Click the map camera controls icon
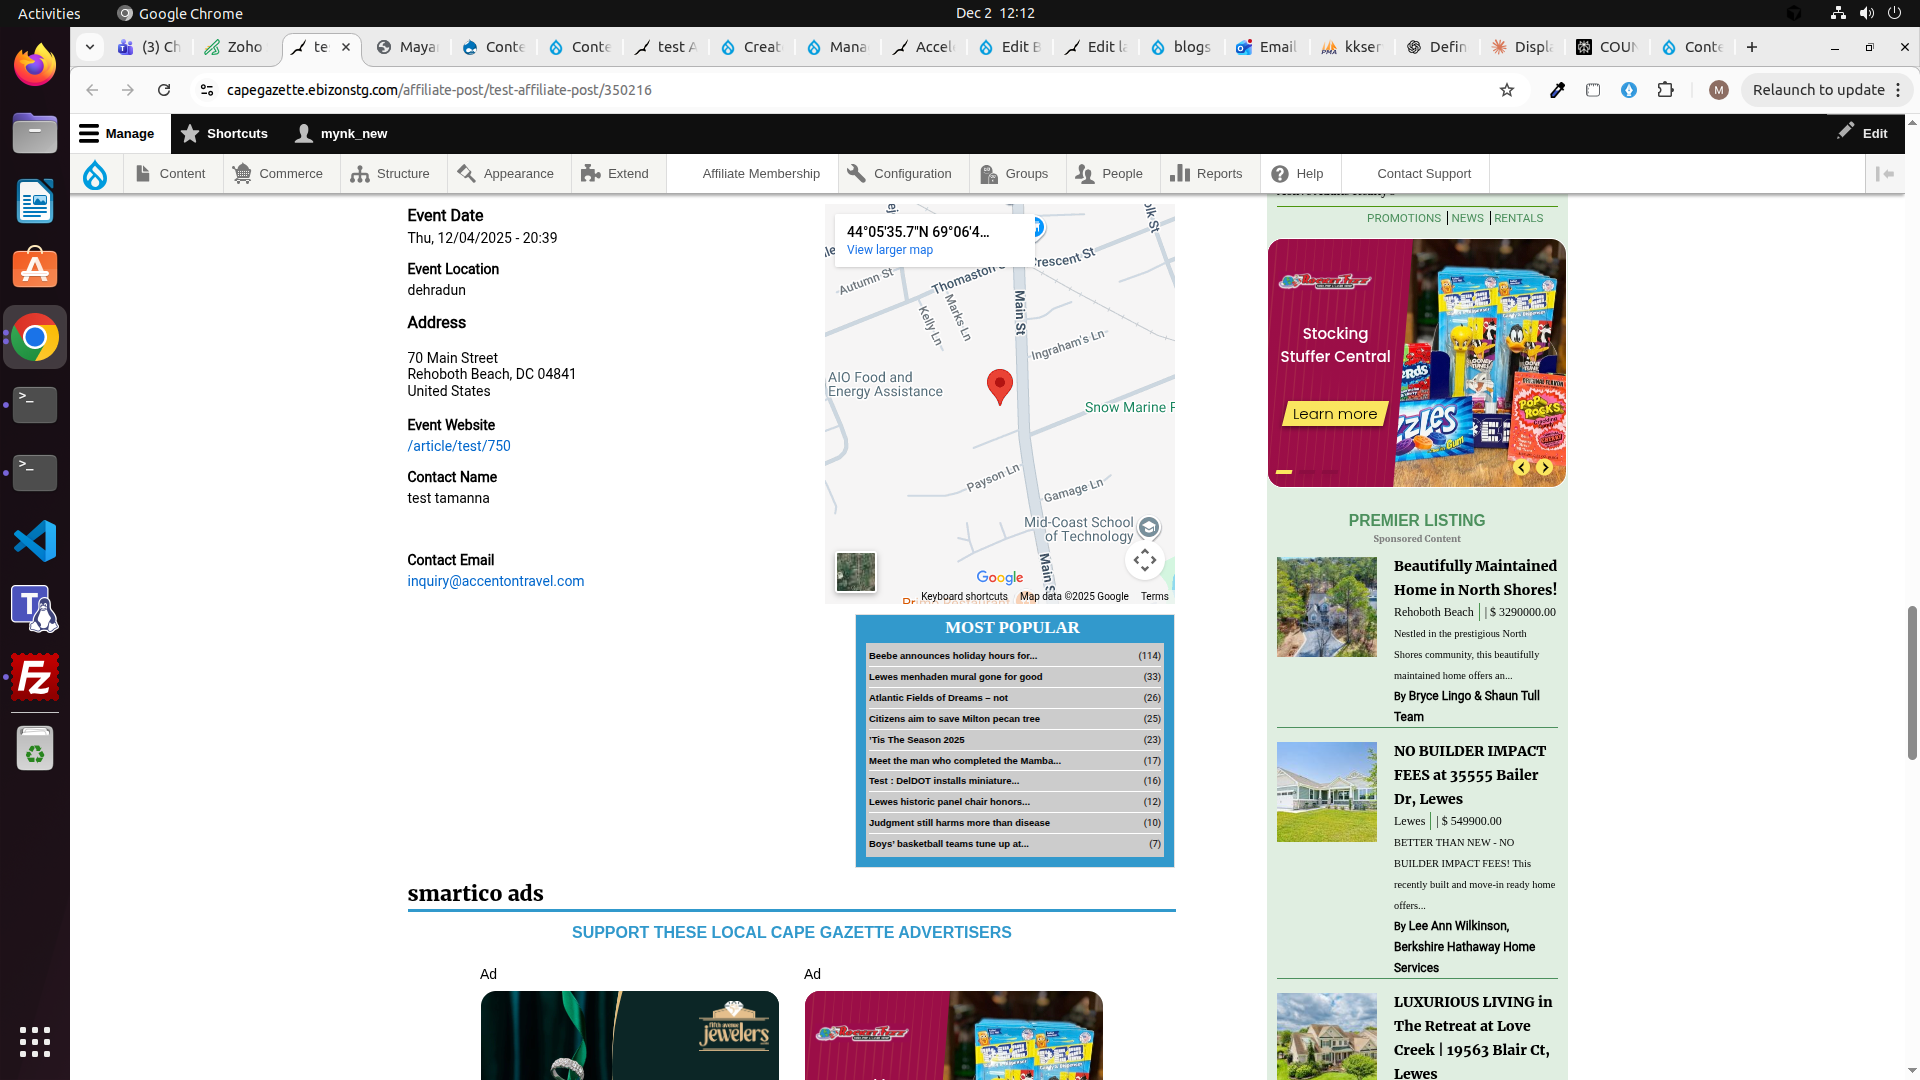1920x1080 pixels. (x=1144, y=561)
